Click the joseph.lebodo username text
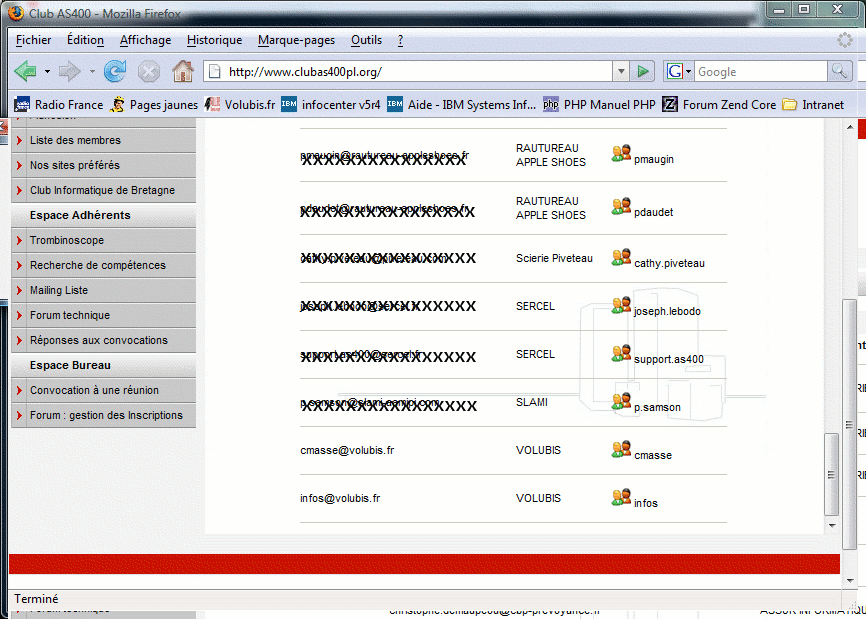866x619 pixels. coord(667,311)
